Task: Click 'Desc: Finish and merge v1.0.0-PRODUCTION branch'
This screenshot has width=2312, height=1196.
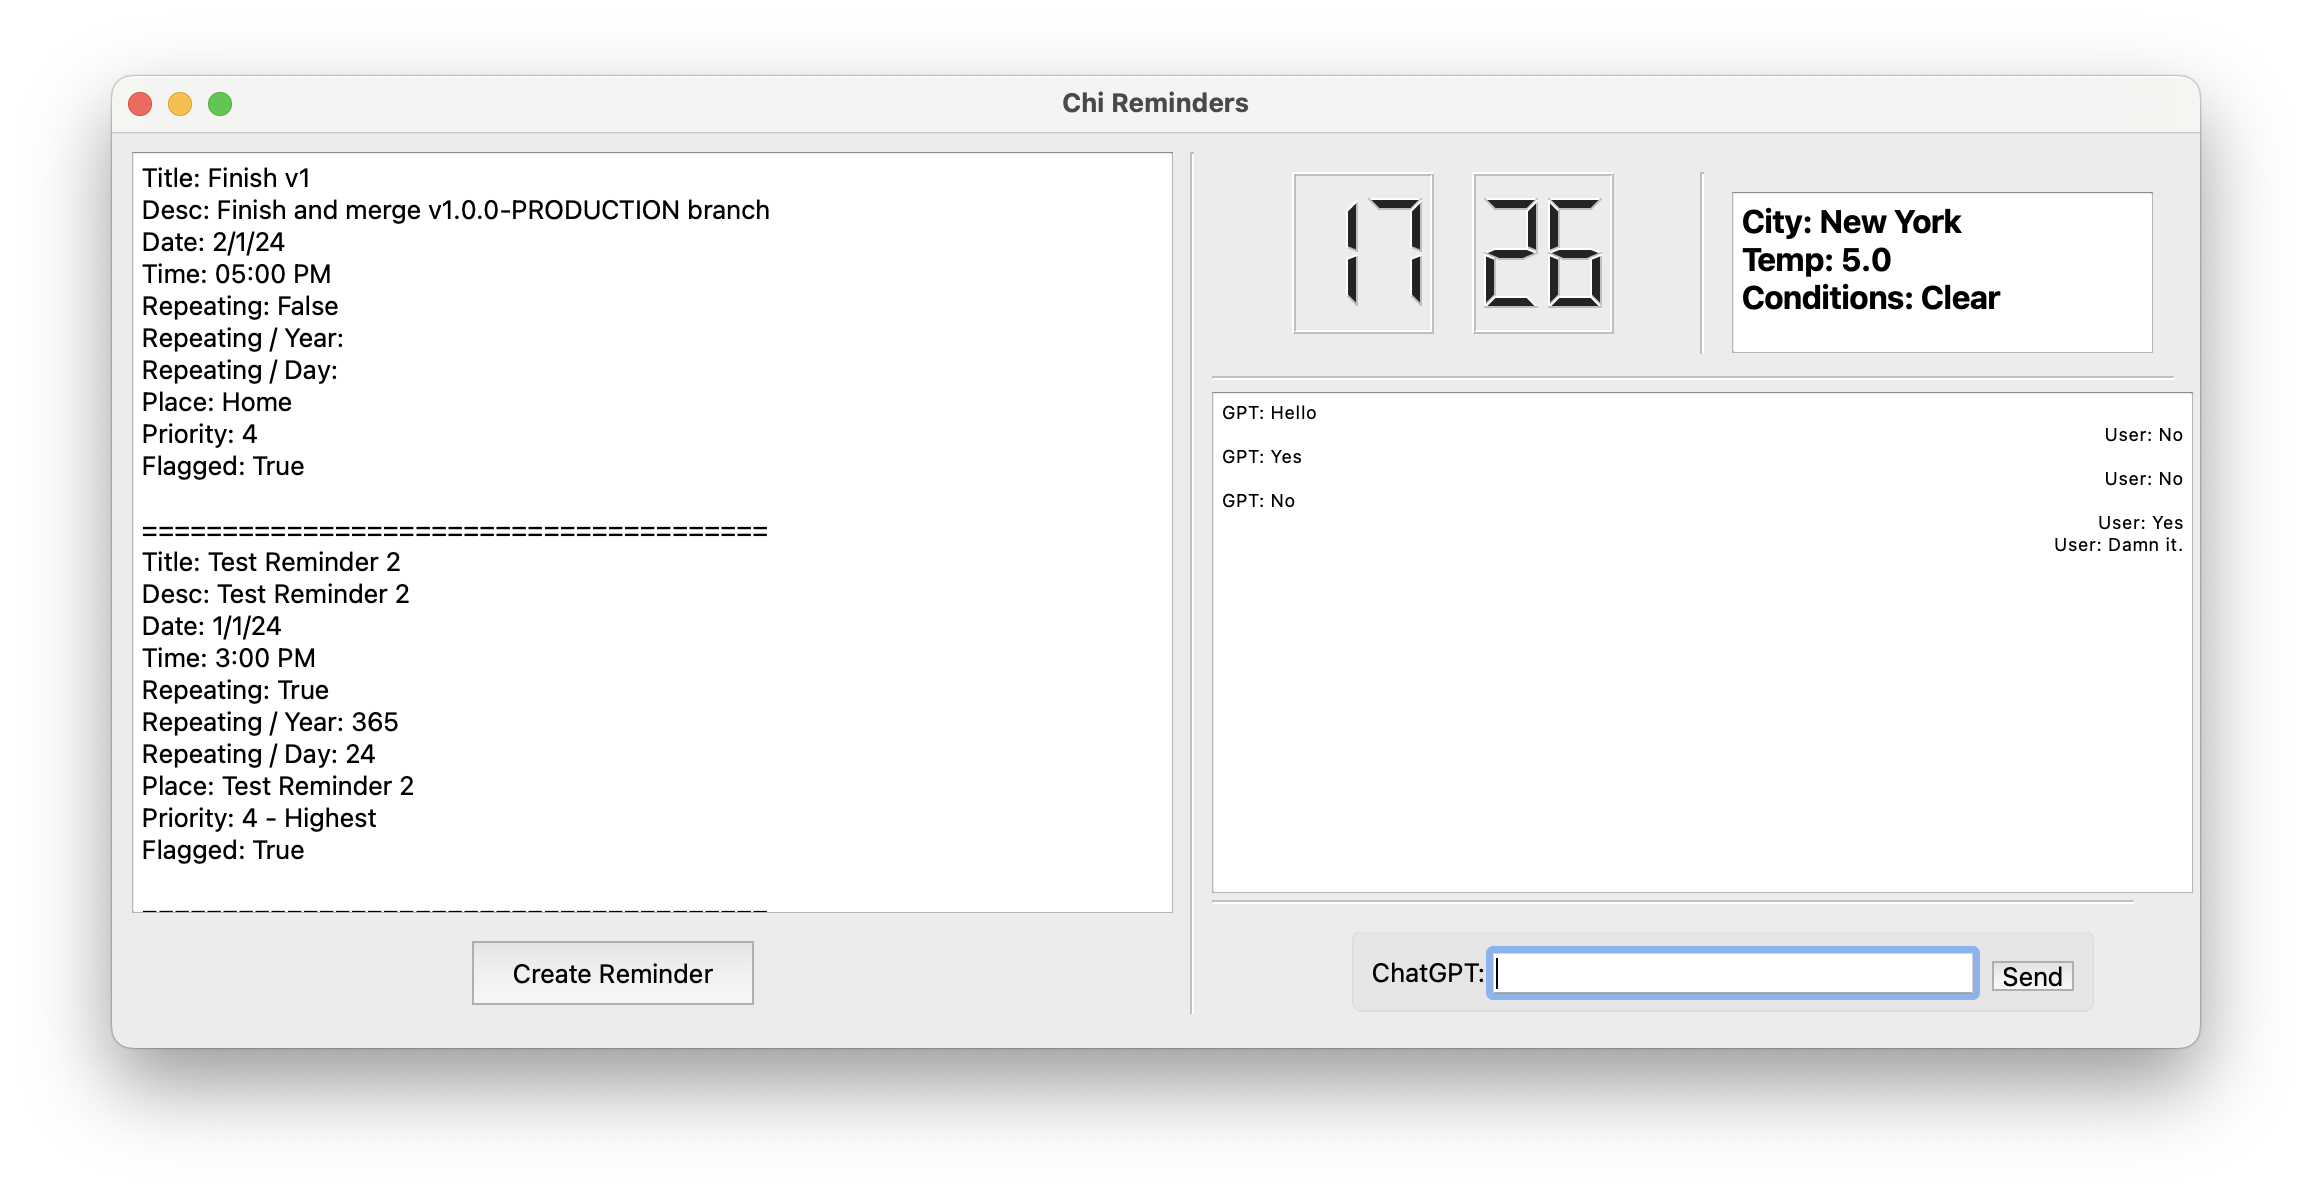Action: [456, 210]
